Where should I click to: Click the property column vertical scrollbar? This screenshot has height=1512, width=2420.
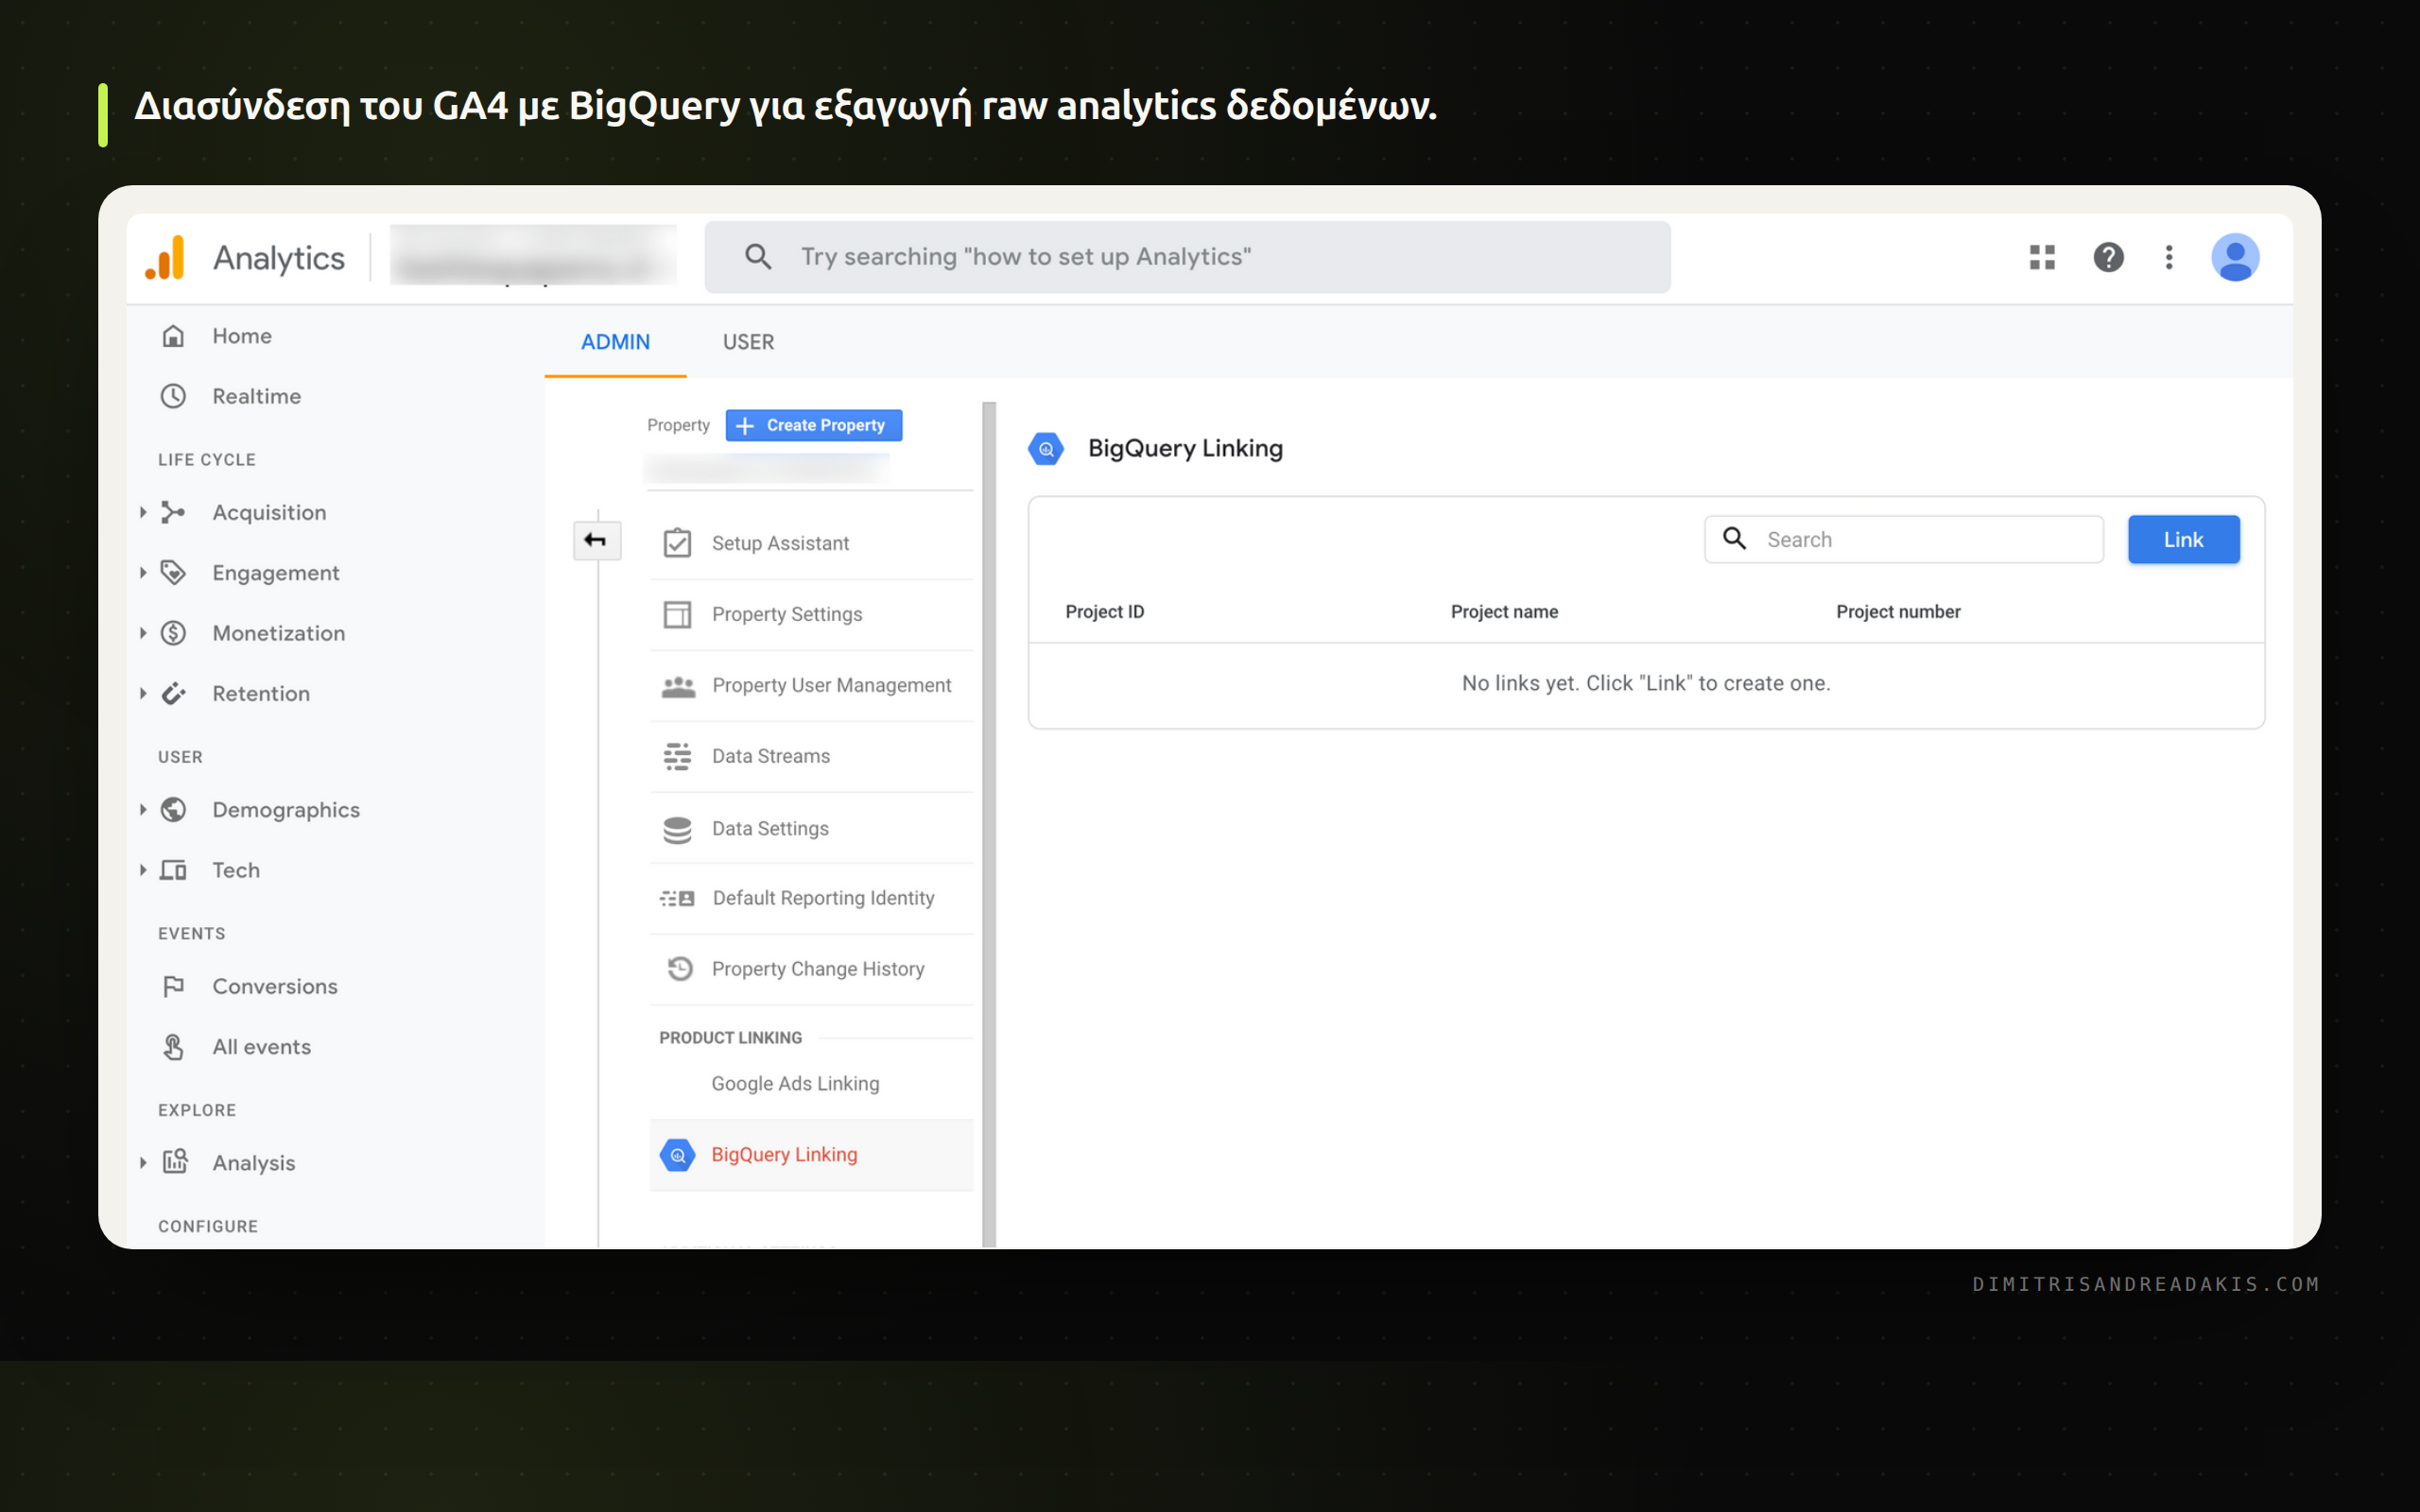click(989, 824)
